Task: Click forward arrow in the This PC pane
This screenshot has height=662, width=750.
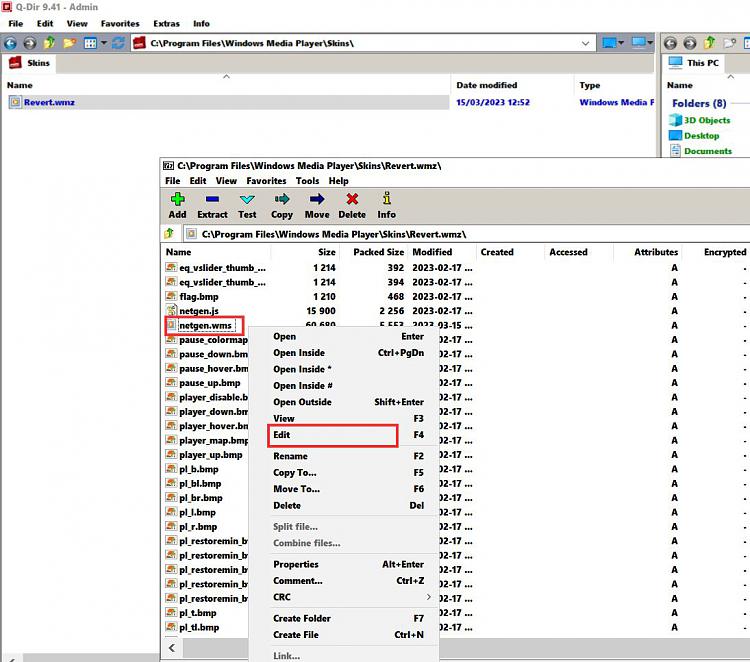Action: click(x=689, y=44)
